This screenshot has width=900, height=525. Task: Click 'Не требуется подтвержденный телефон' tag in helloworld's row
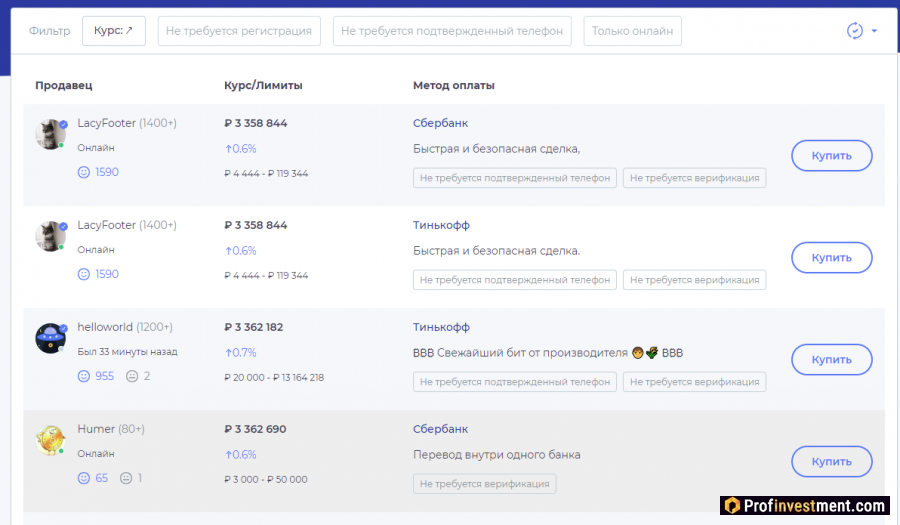(515, 382)
